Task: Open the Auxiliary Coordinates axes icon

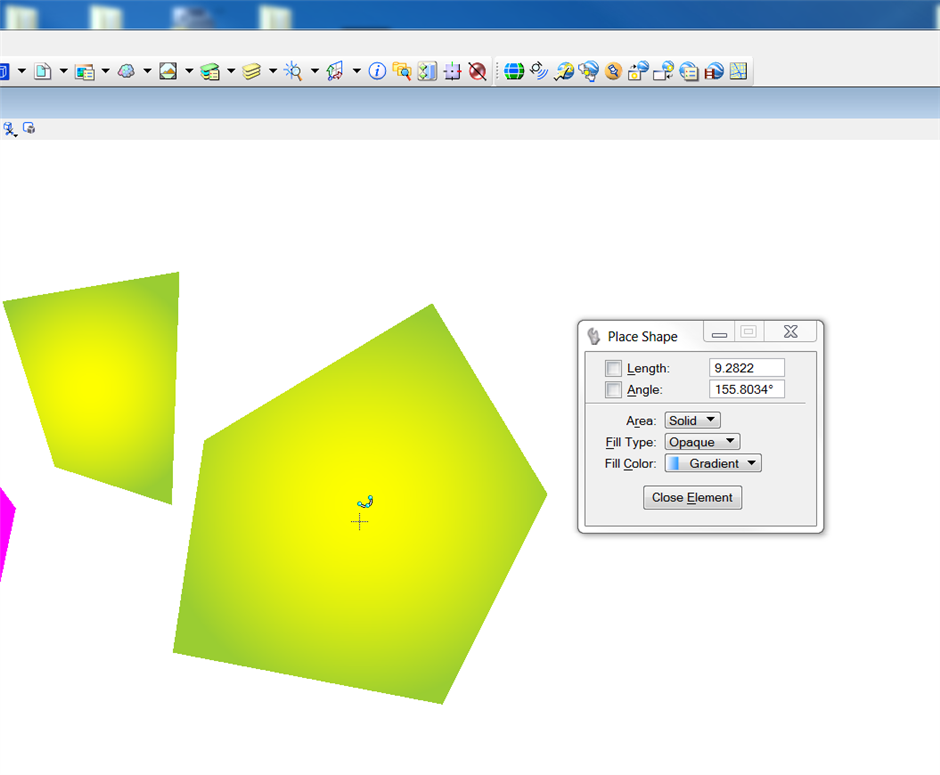Action: coord(335,71)
